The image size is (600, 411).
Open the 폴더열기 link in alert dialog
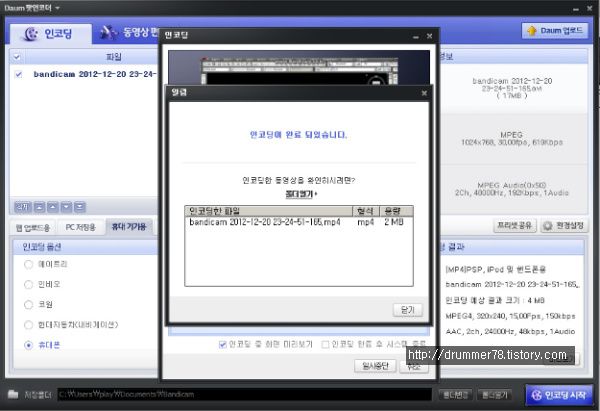pos(301,194)
